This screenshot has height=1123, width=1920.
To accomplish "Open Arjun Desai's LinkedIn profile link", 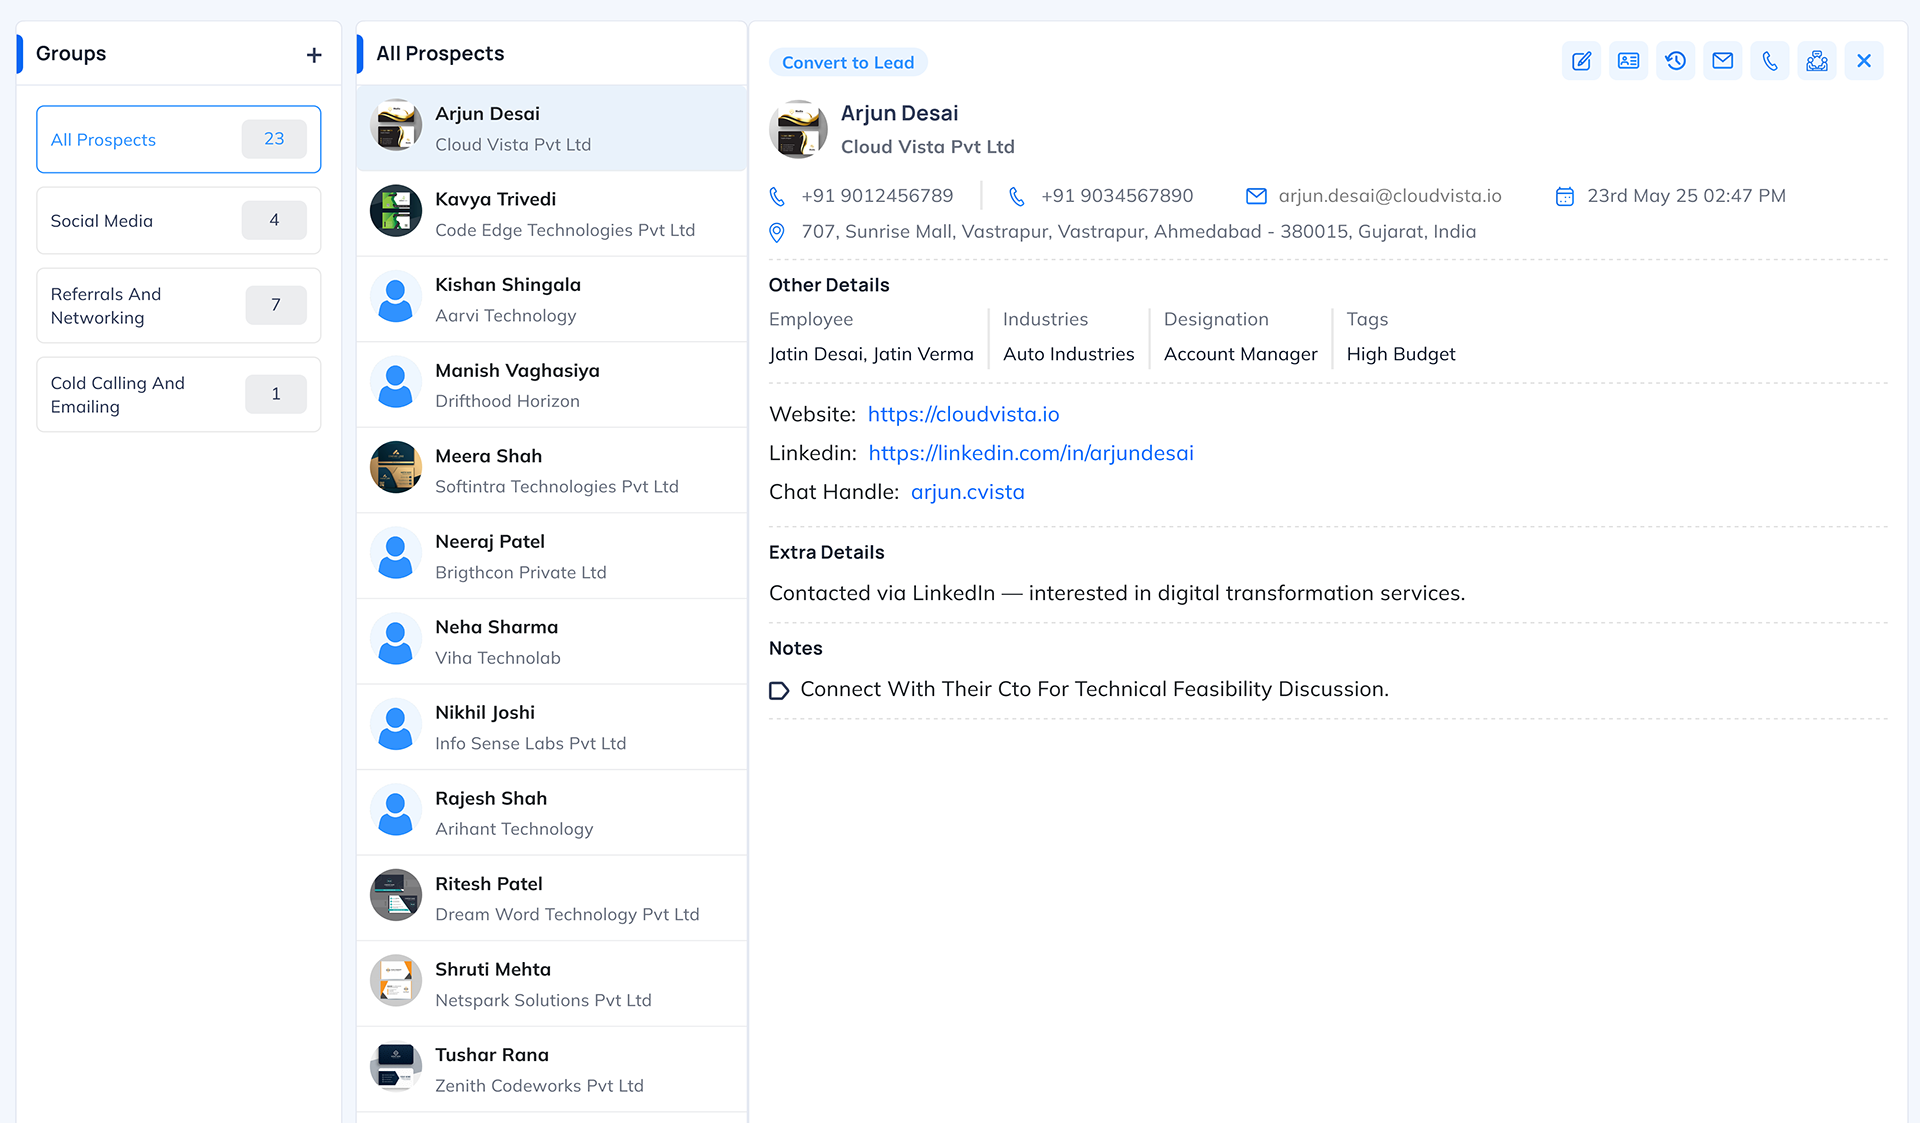I will click(x=1030, y=453).
